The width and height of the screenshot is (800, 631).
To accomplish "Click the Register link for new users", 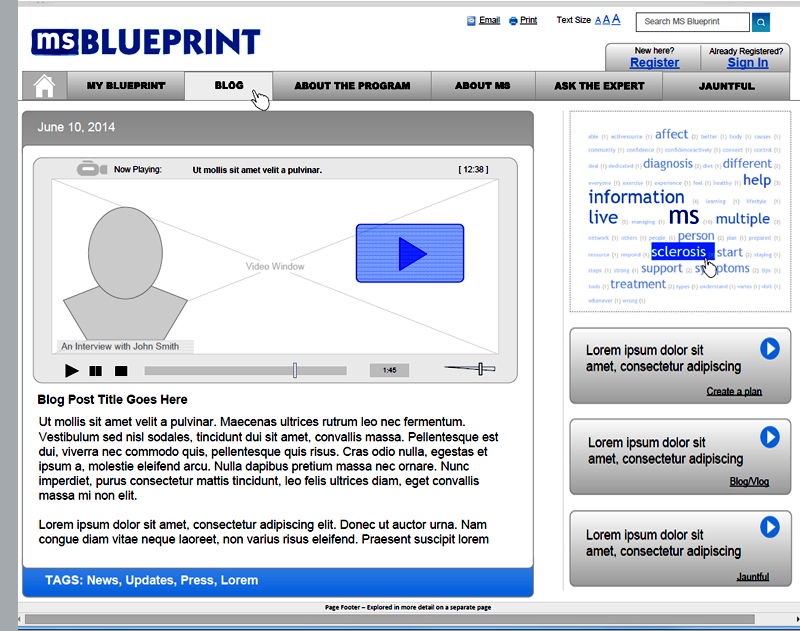I will pyautogui.click(x=653, y=62).
